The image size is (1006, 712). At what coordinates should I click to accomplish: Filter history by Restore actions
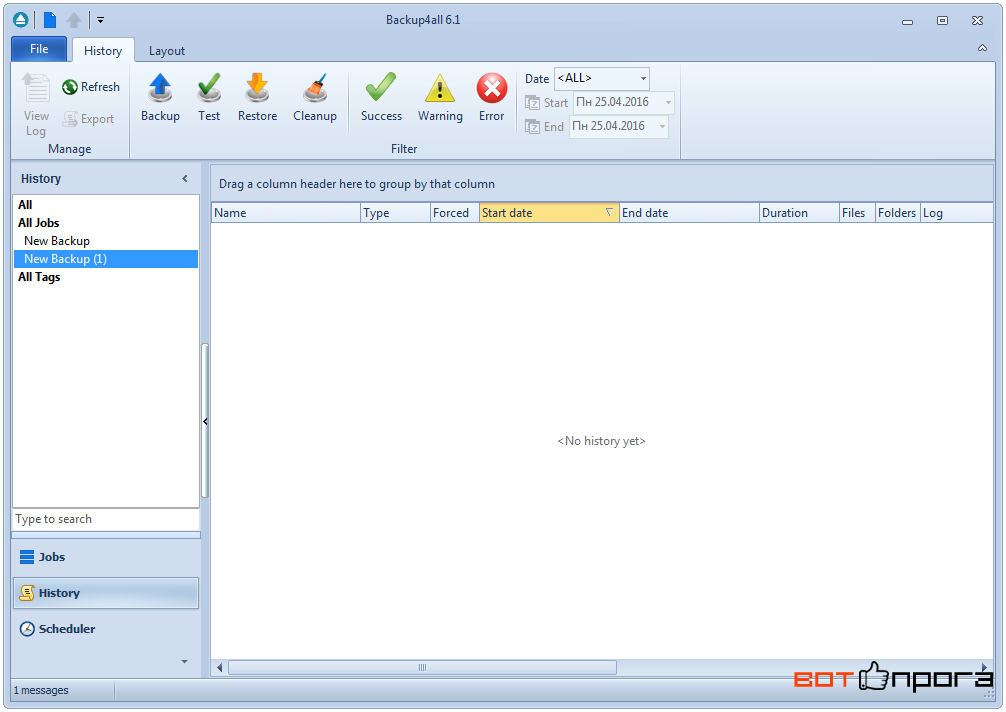(257, 97)
